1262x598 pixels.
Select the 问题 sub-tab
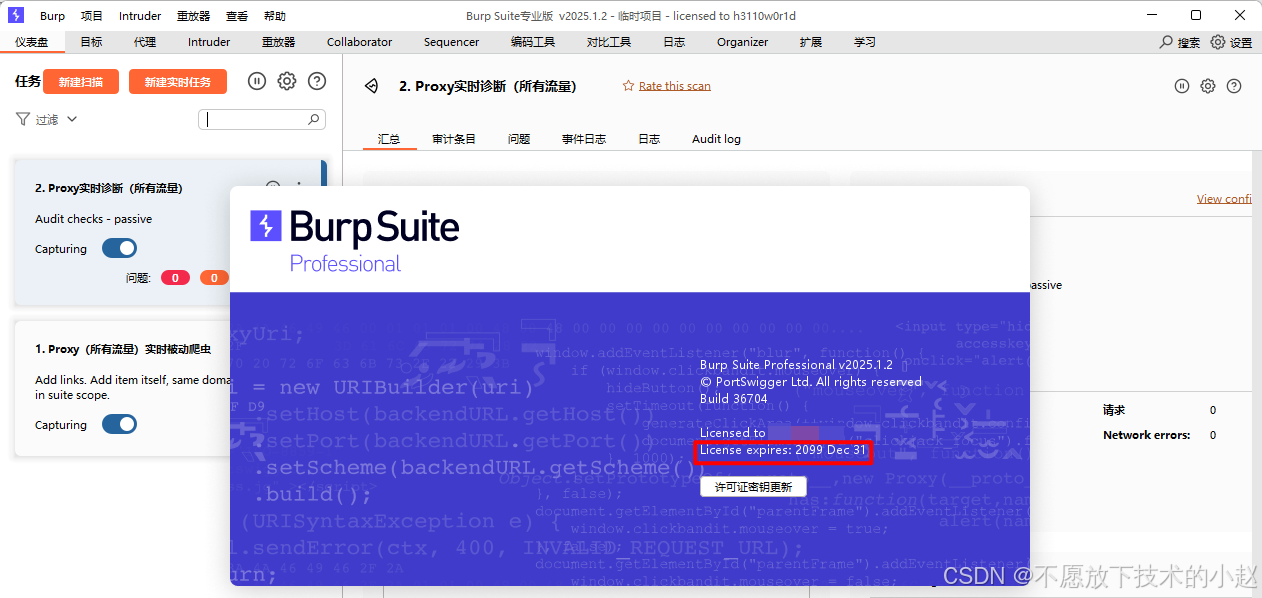pyautogui.click(x=519, y=139)
